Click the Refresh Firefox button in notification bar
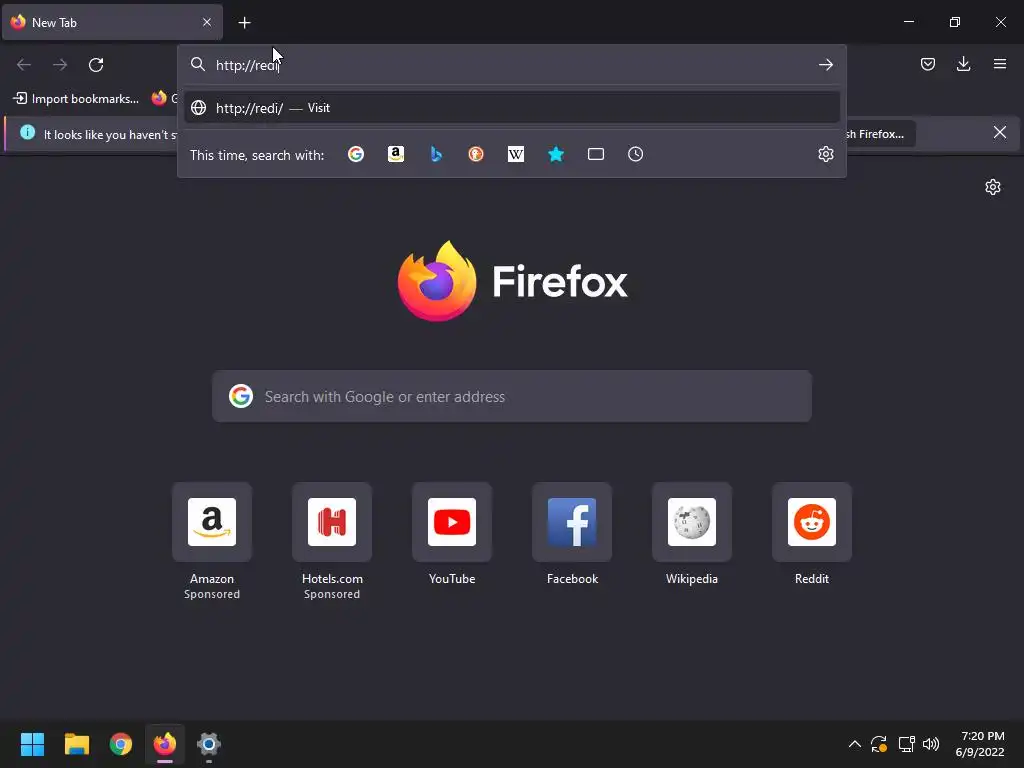Image resolution: width=1024 pixels, height=768 pixels. [880, 134]
